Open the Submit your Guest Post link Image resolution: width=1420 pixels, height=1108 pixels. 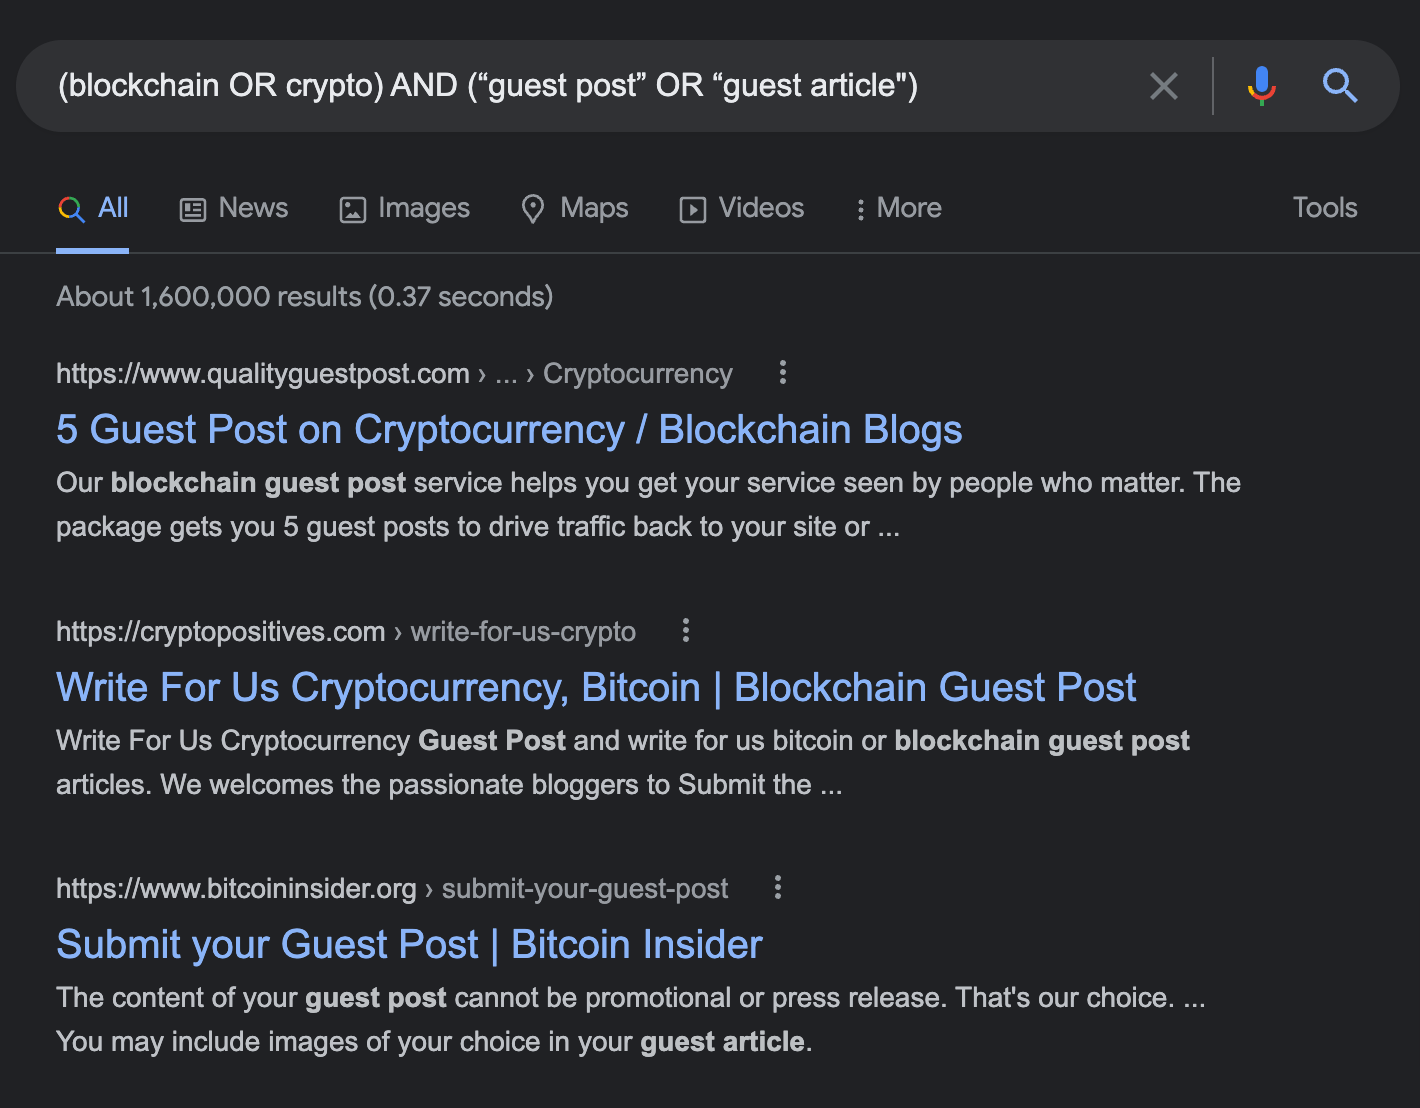point(408,943)
